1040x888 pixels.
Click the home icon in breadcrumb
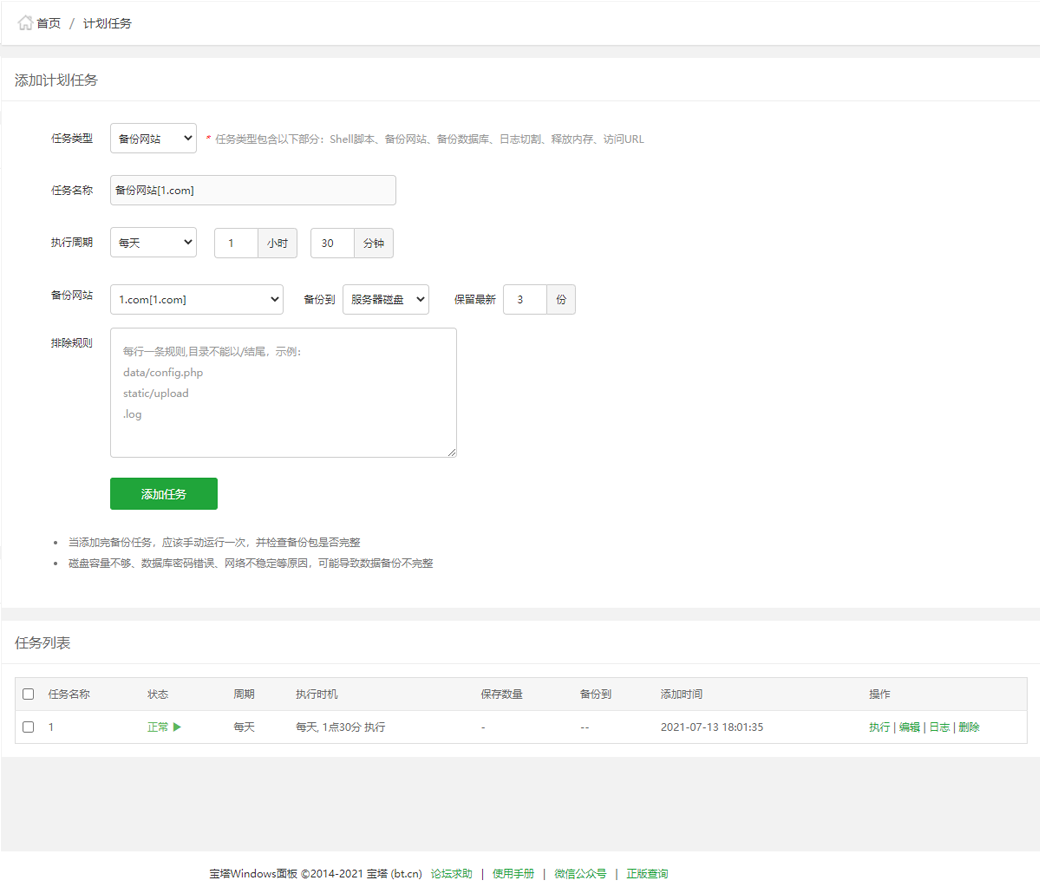pos(25,23)
